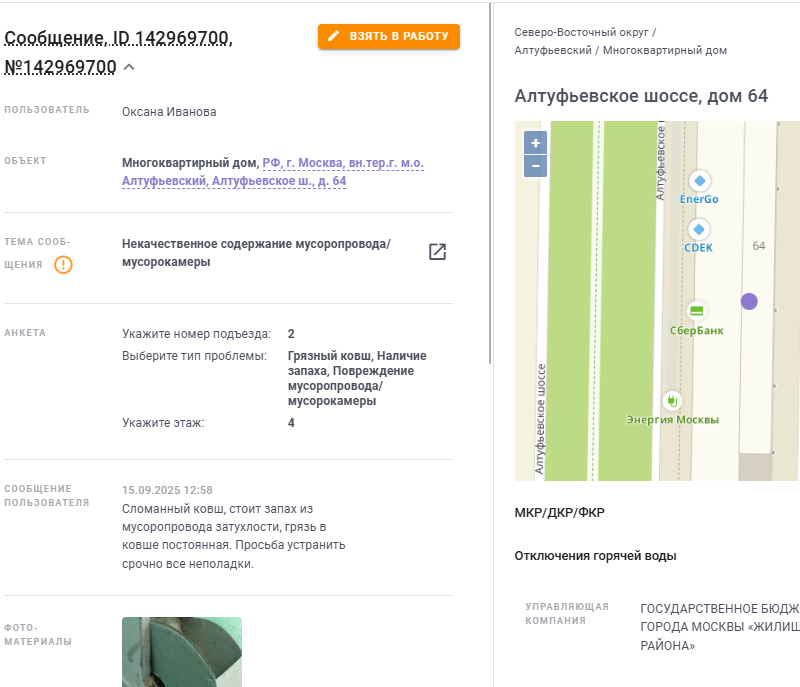Expand Отключения горячей воды section
Screen dimensions: 800x687
pos(595,556)
